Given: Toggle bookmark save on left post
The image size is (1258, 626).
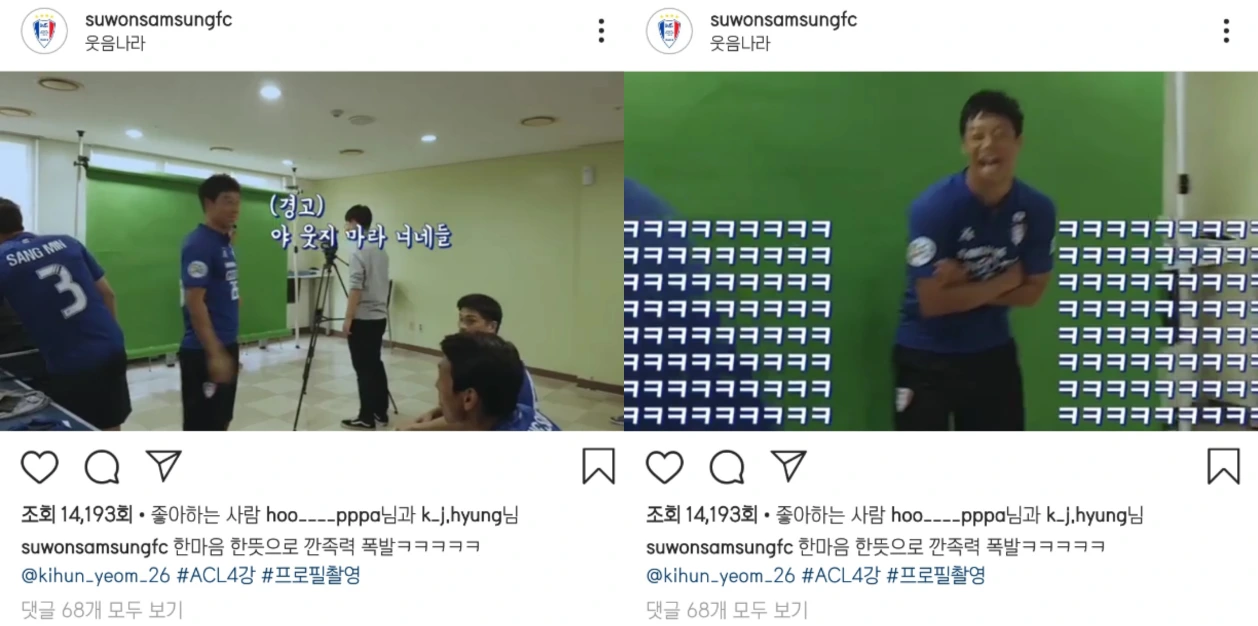Looking at the screenshot, I should tap(598, 466).
